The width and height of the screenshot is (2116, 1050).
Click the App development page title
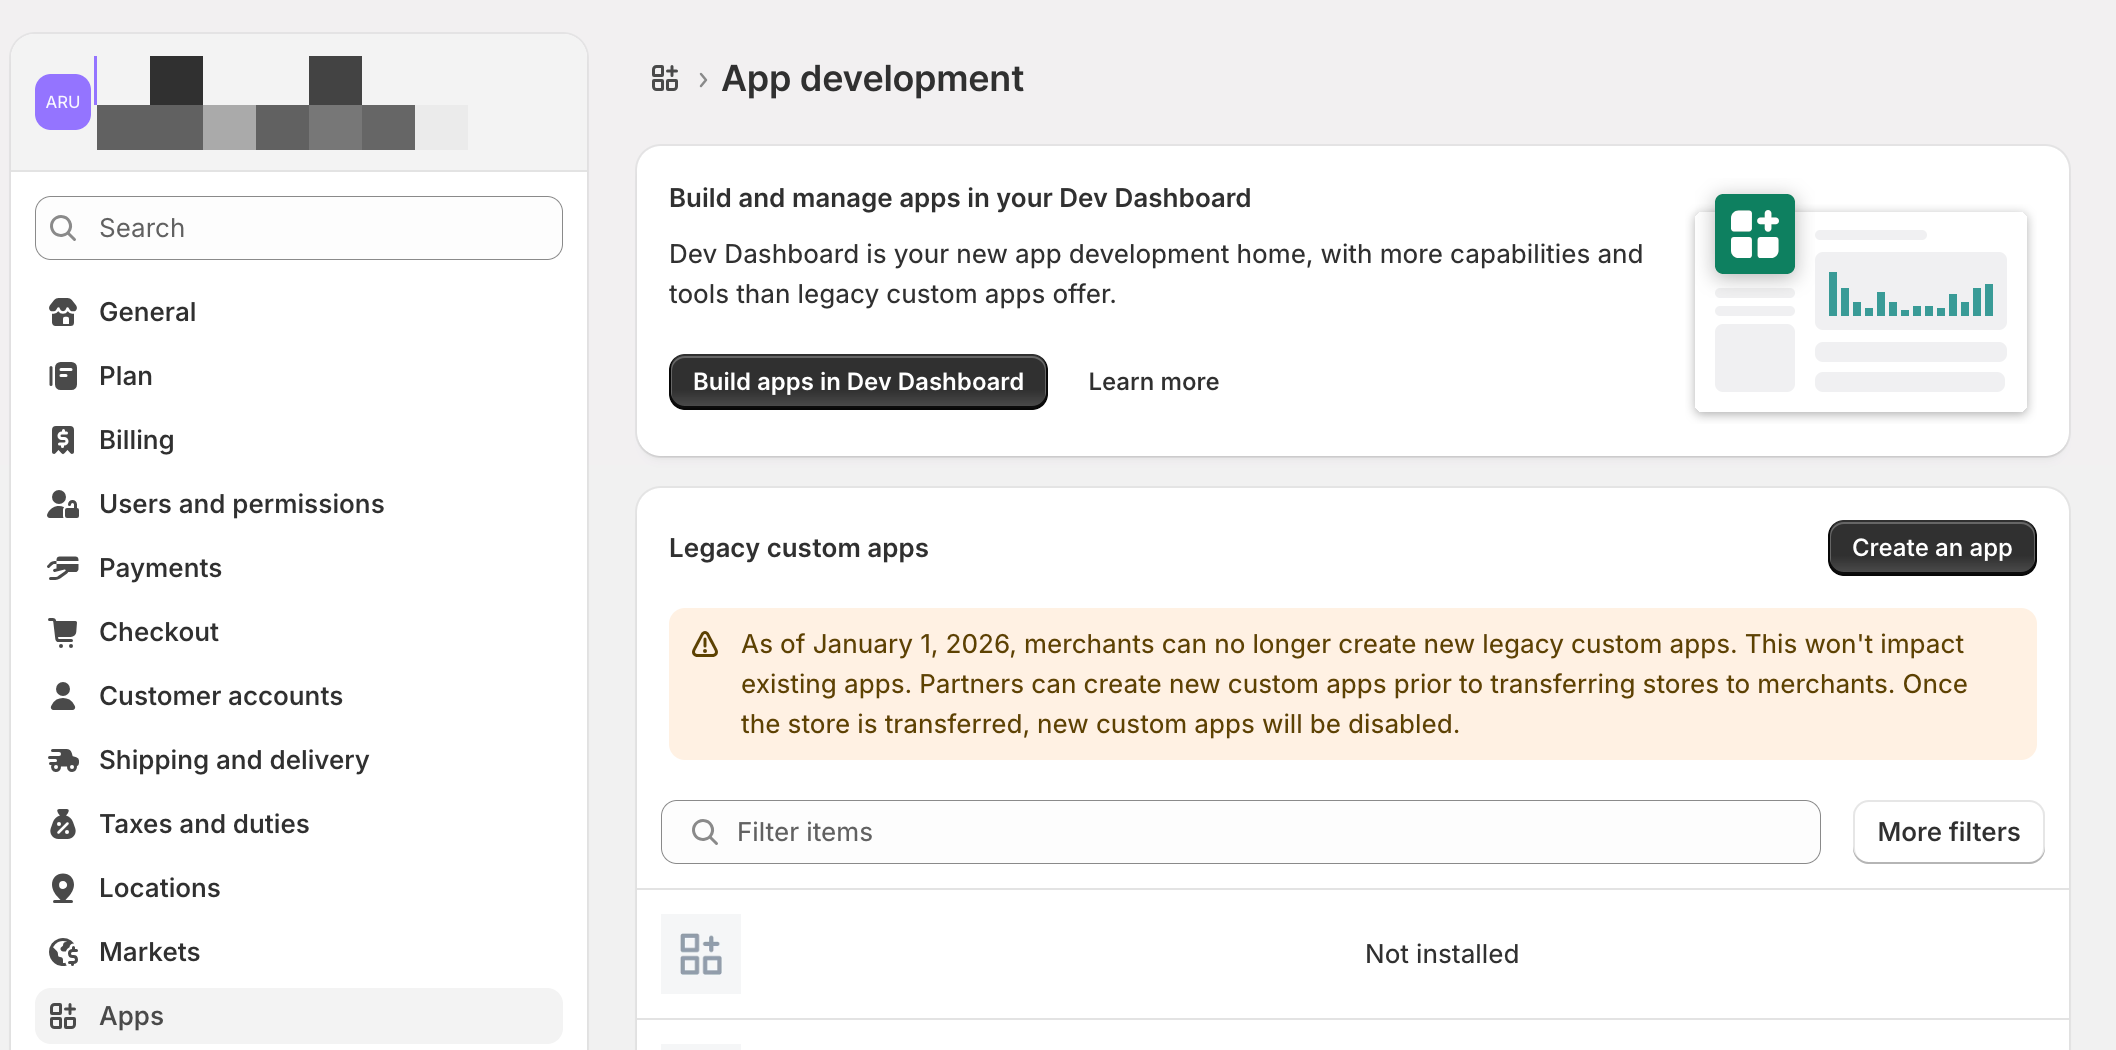pos(872,78)
